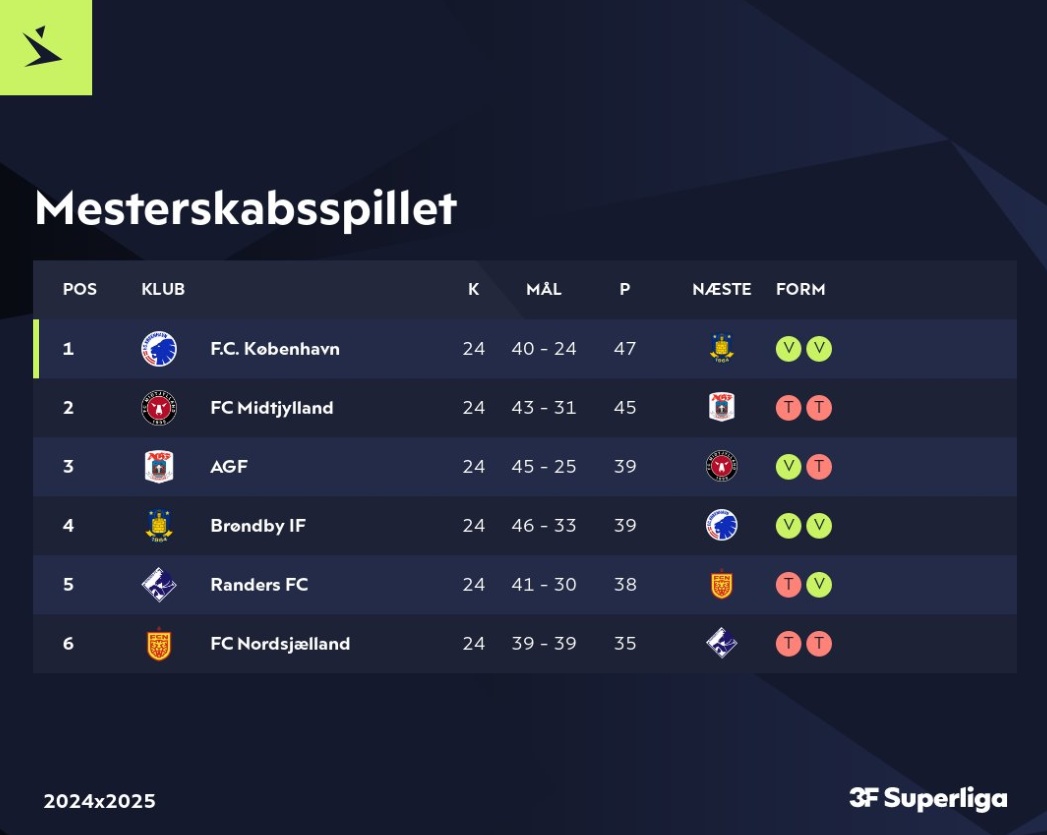Click the FC Nordsjælland club crest in row 6

point(159,644)
